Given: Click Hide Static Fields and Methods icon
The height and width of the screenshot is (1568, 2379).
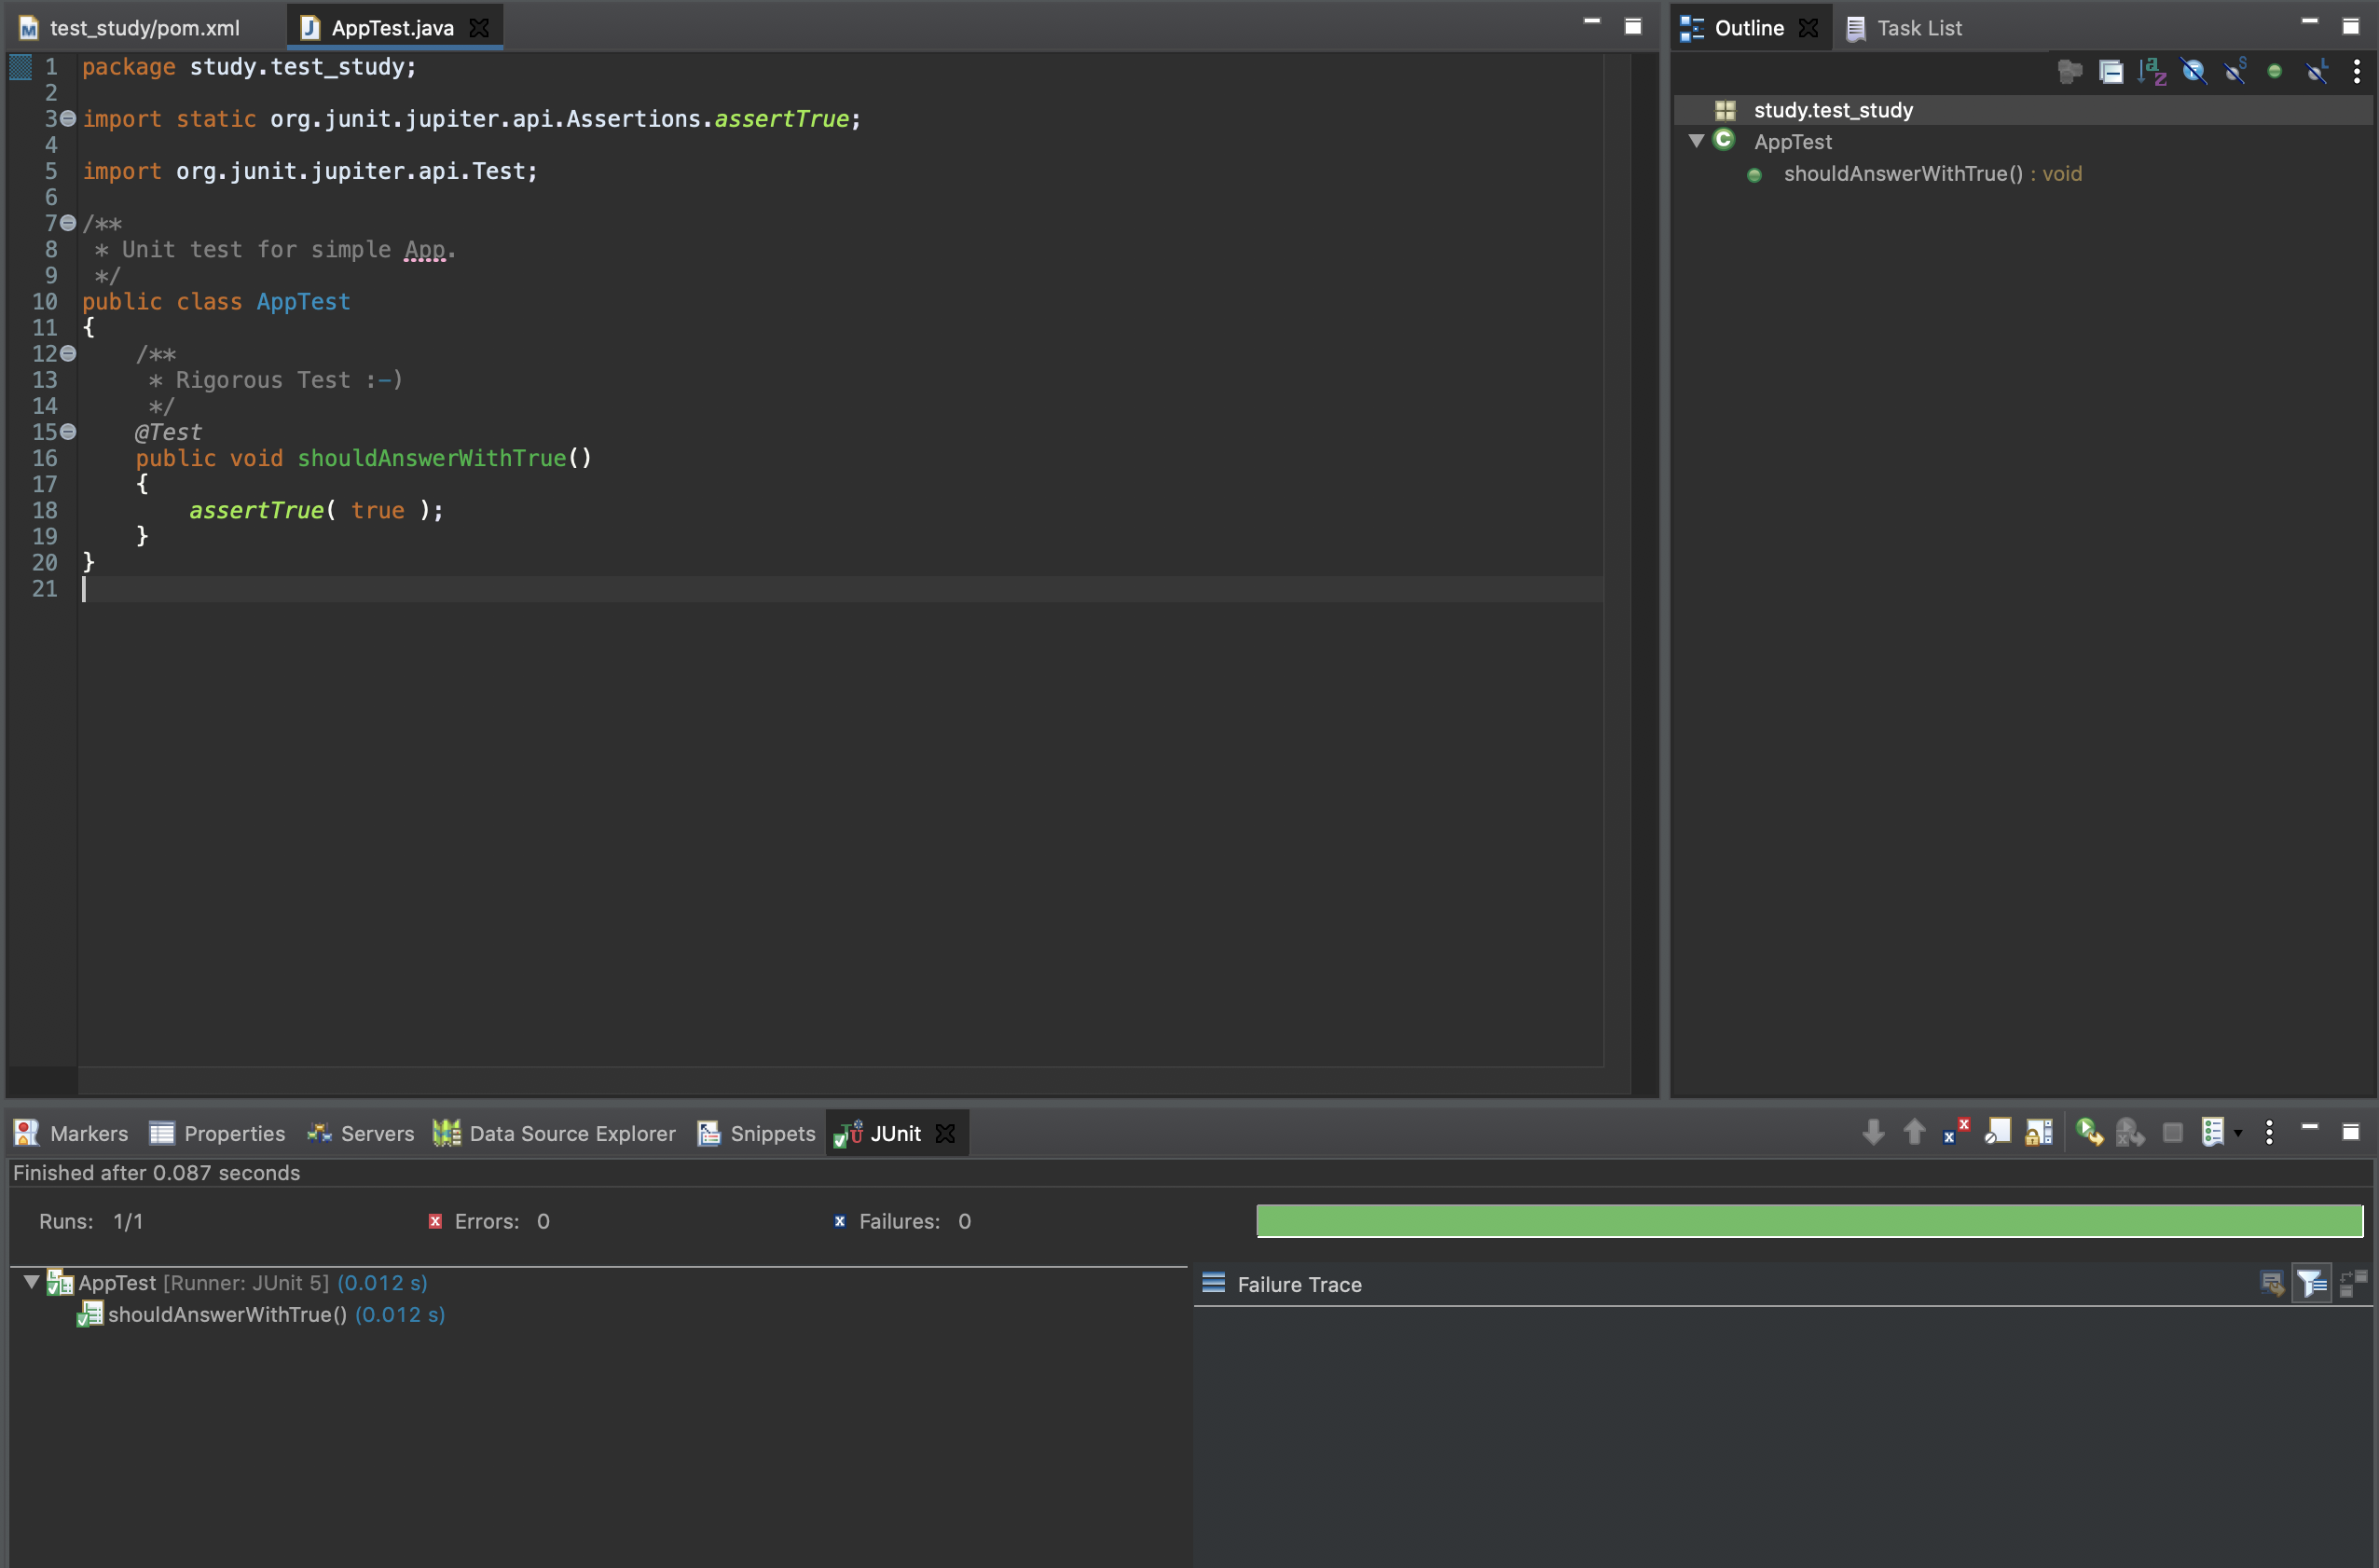Looking at the screenshot, I should pos(2234,71).
